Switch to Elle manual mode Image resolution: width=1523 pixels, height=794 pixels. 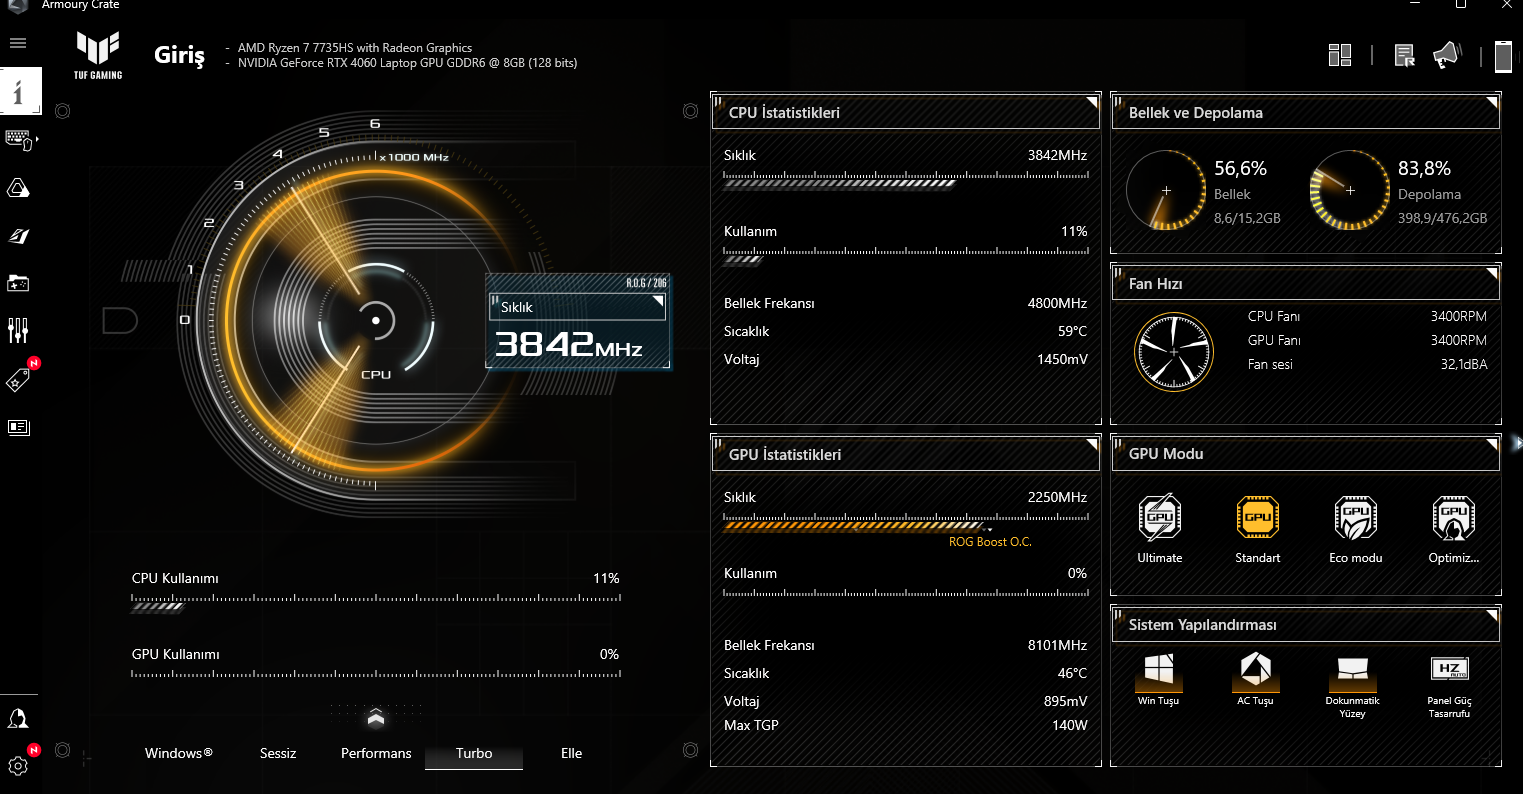tap(571, 753)
